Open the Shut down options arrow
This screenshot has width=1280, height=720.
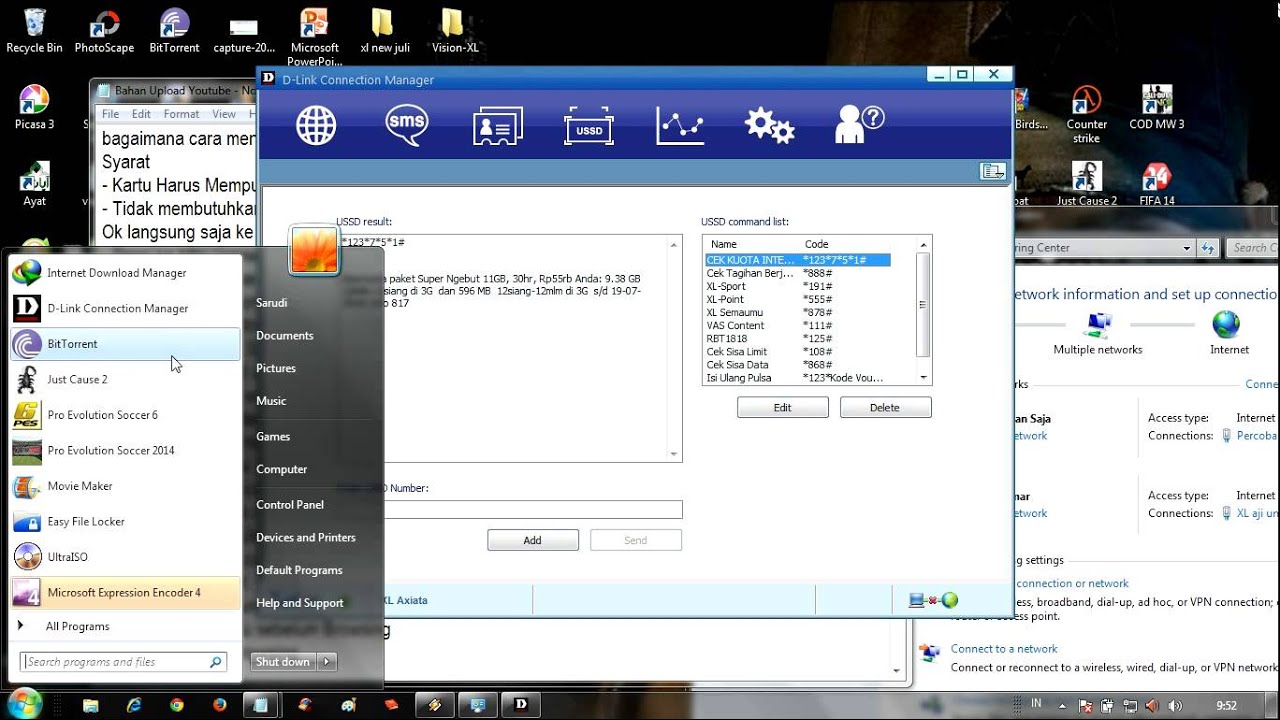coord(327,661)
